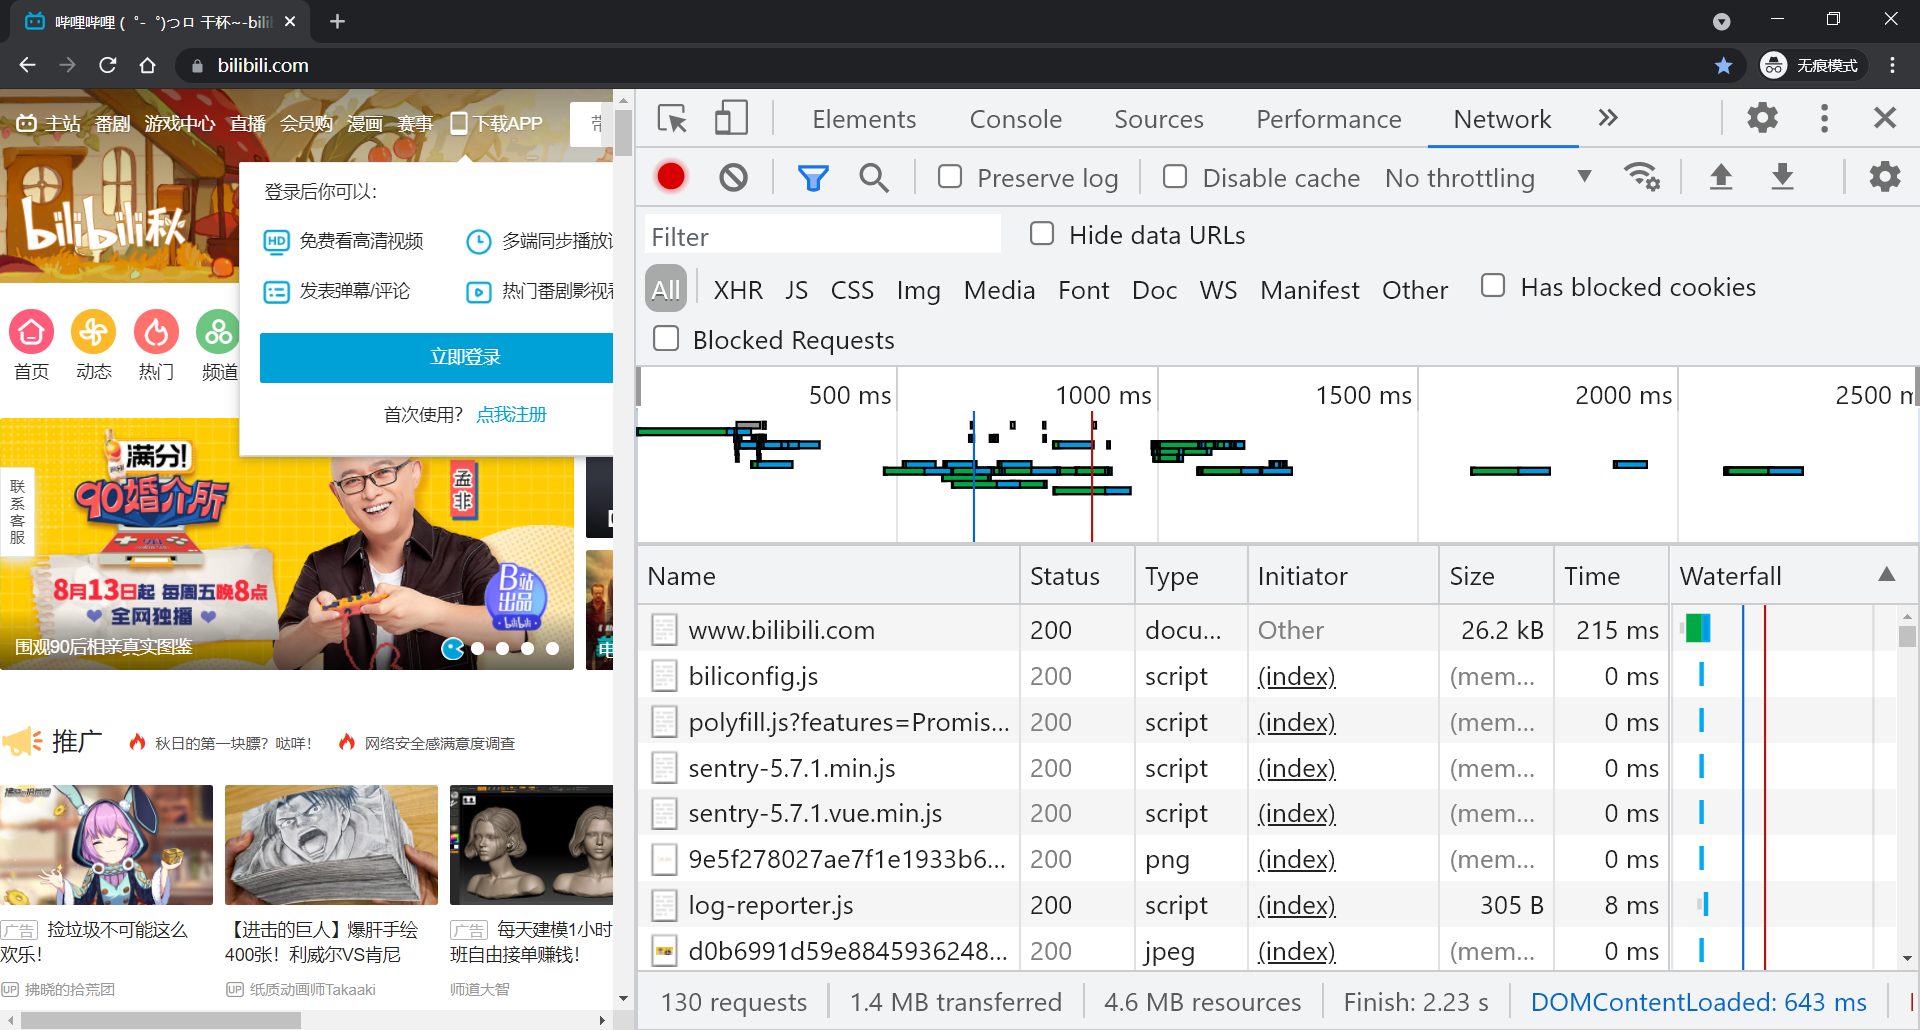Open DevTools settings gear in top bar
Viewport: 1920px width, 1030px height.
tap(1762, 118)
